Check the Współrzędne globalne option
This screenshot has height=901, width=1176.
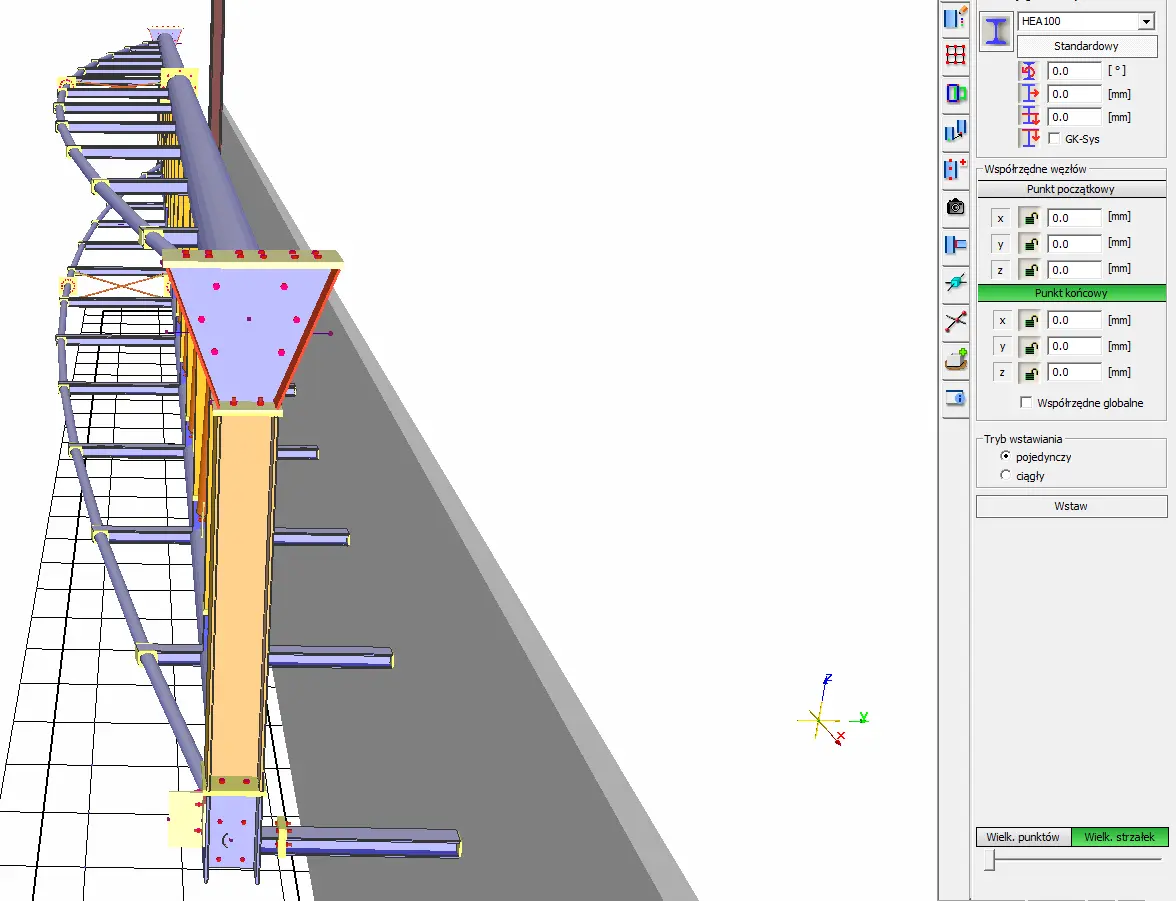pos(1026,403)
